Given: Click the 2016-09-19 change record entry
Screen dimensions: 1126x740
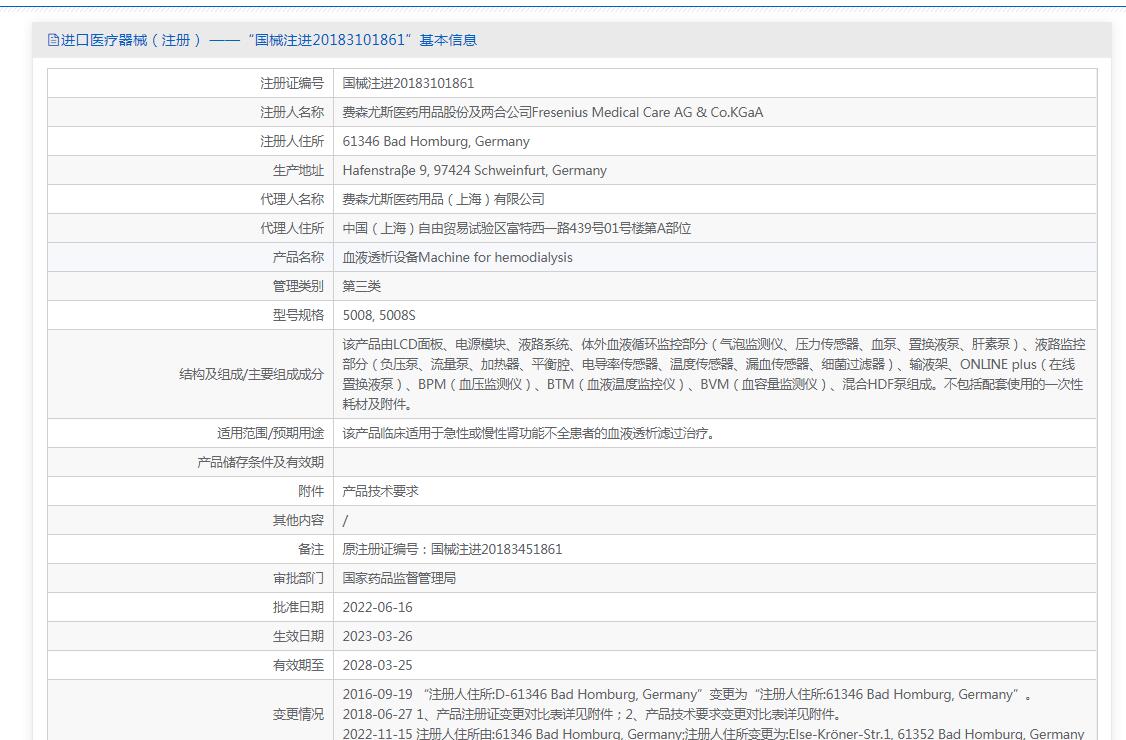Looking at the screenshot, I should [686, 694].
